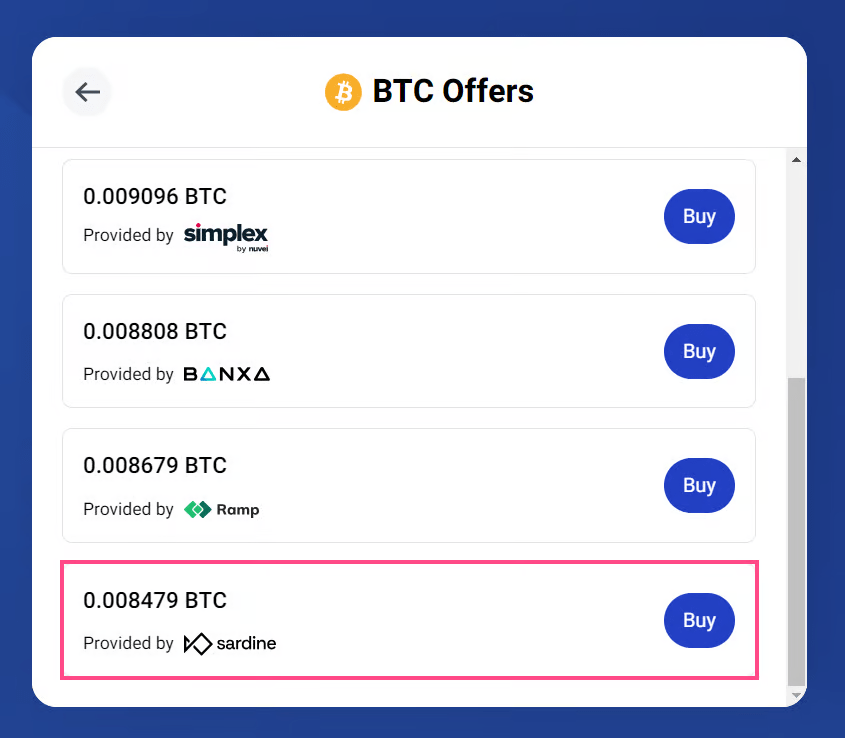Click the back arrow to return
The width and height of the screenshot is (845, 738).
click(x=87, y=92)
